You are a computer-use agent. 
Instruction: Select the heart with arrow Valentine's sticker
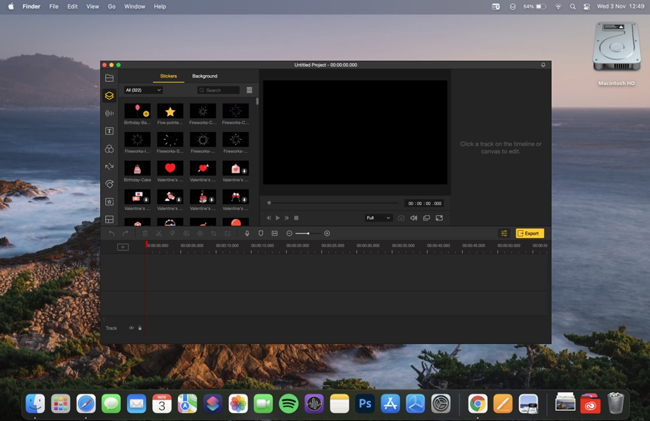(x=203, y=168)
